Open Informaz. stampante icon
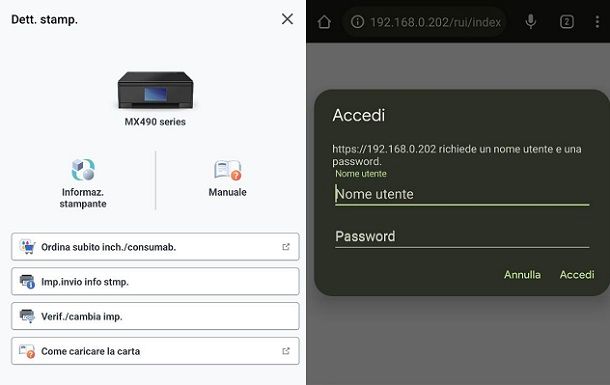The image size is (610, 385). 83,170
